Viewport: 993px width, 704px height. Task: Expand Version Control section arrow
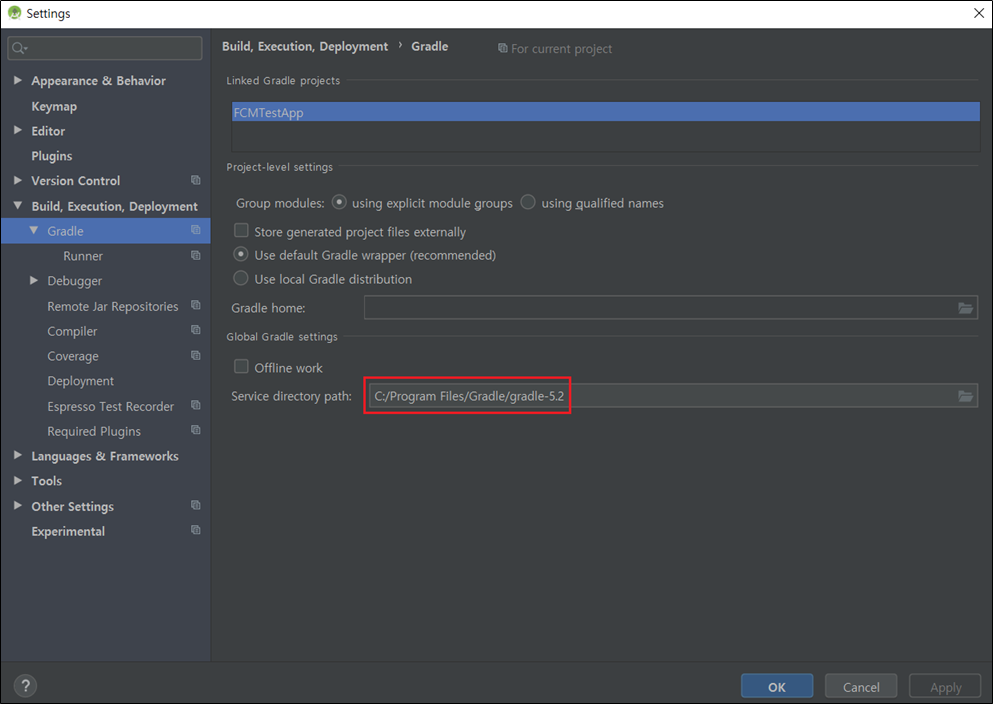tap(18, 180)
